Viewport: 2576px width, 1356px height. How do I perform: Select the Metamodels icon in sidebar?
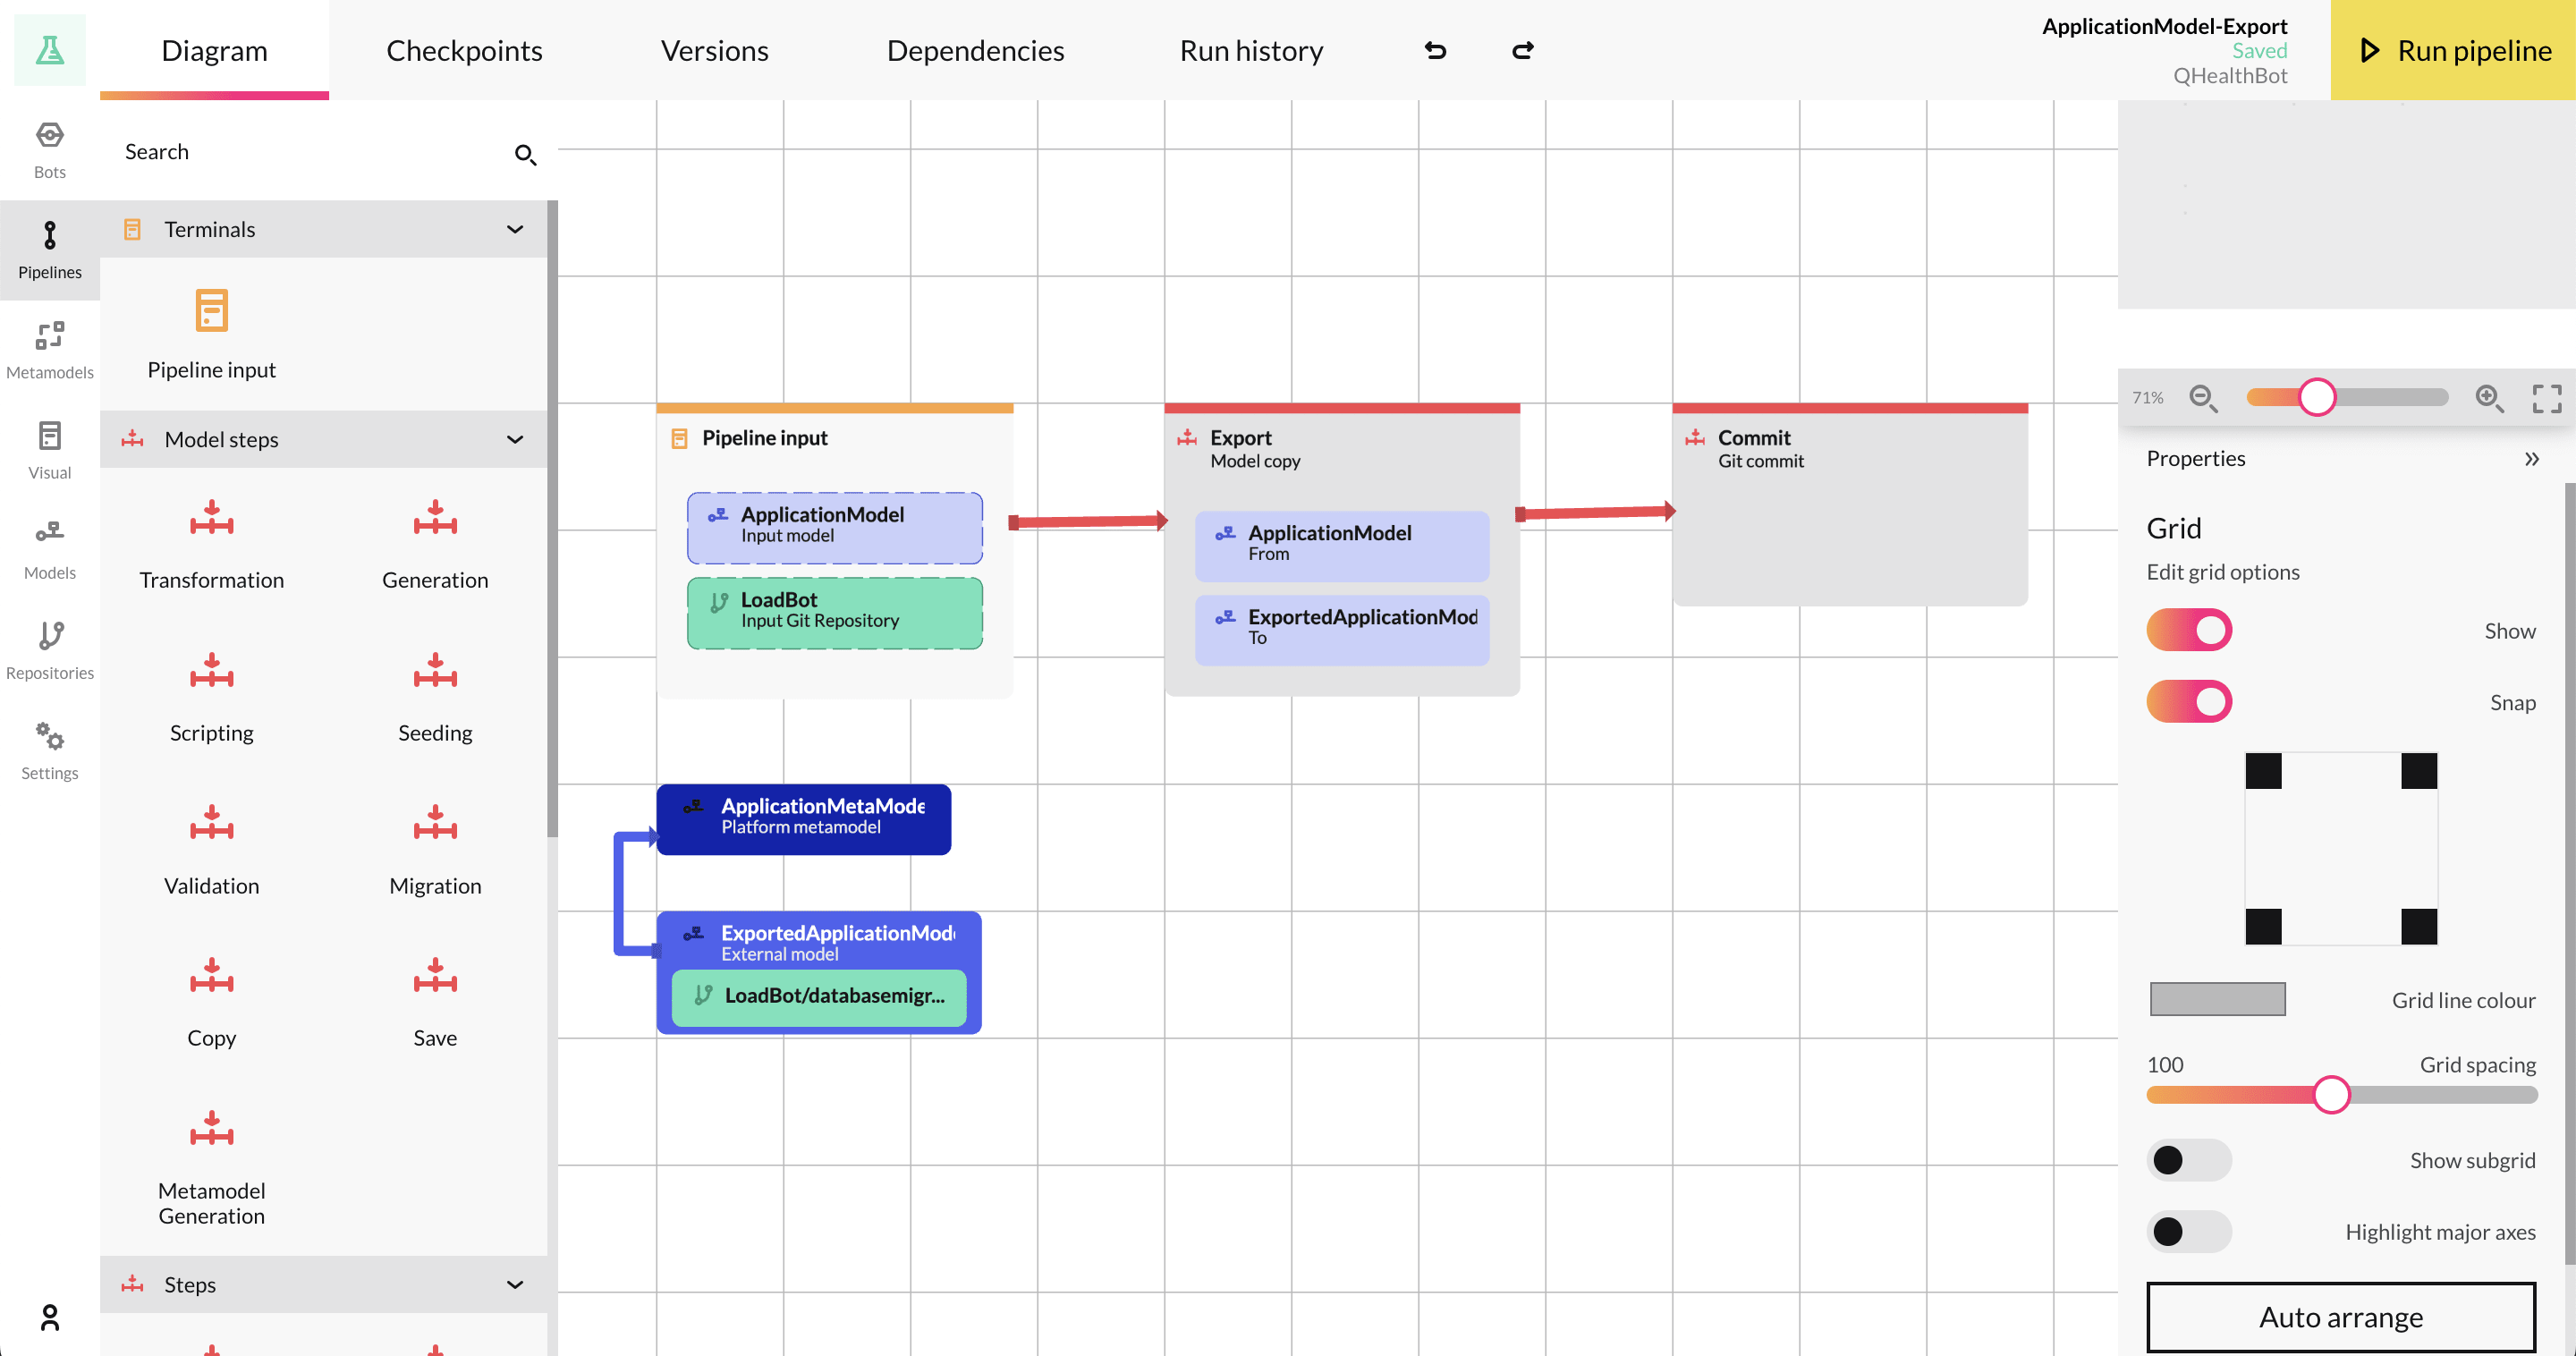coord(49,337)
